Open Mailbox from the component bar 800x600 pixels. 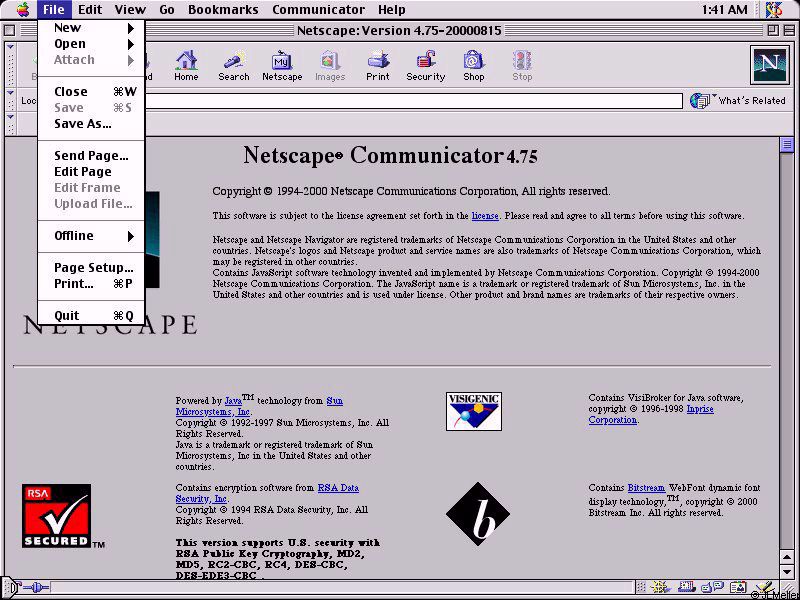click(686, 588)
